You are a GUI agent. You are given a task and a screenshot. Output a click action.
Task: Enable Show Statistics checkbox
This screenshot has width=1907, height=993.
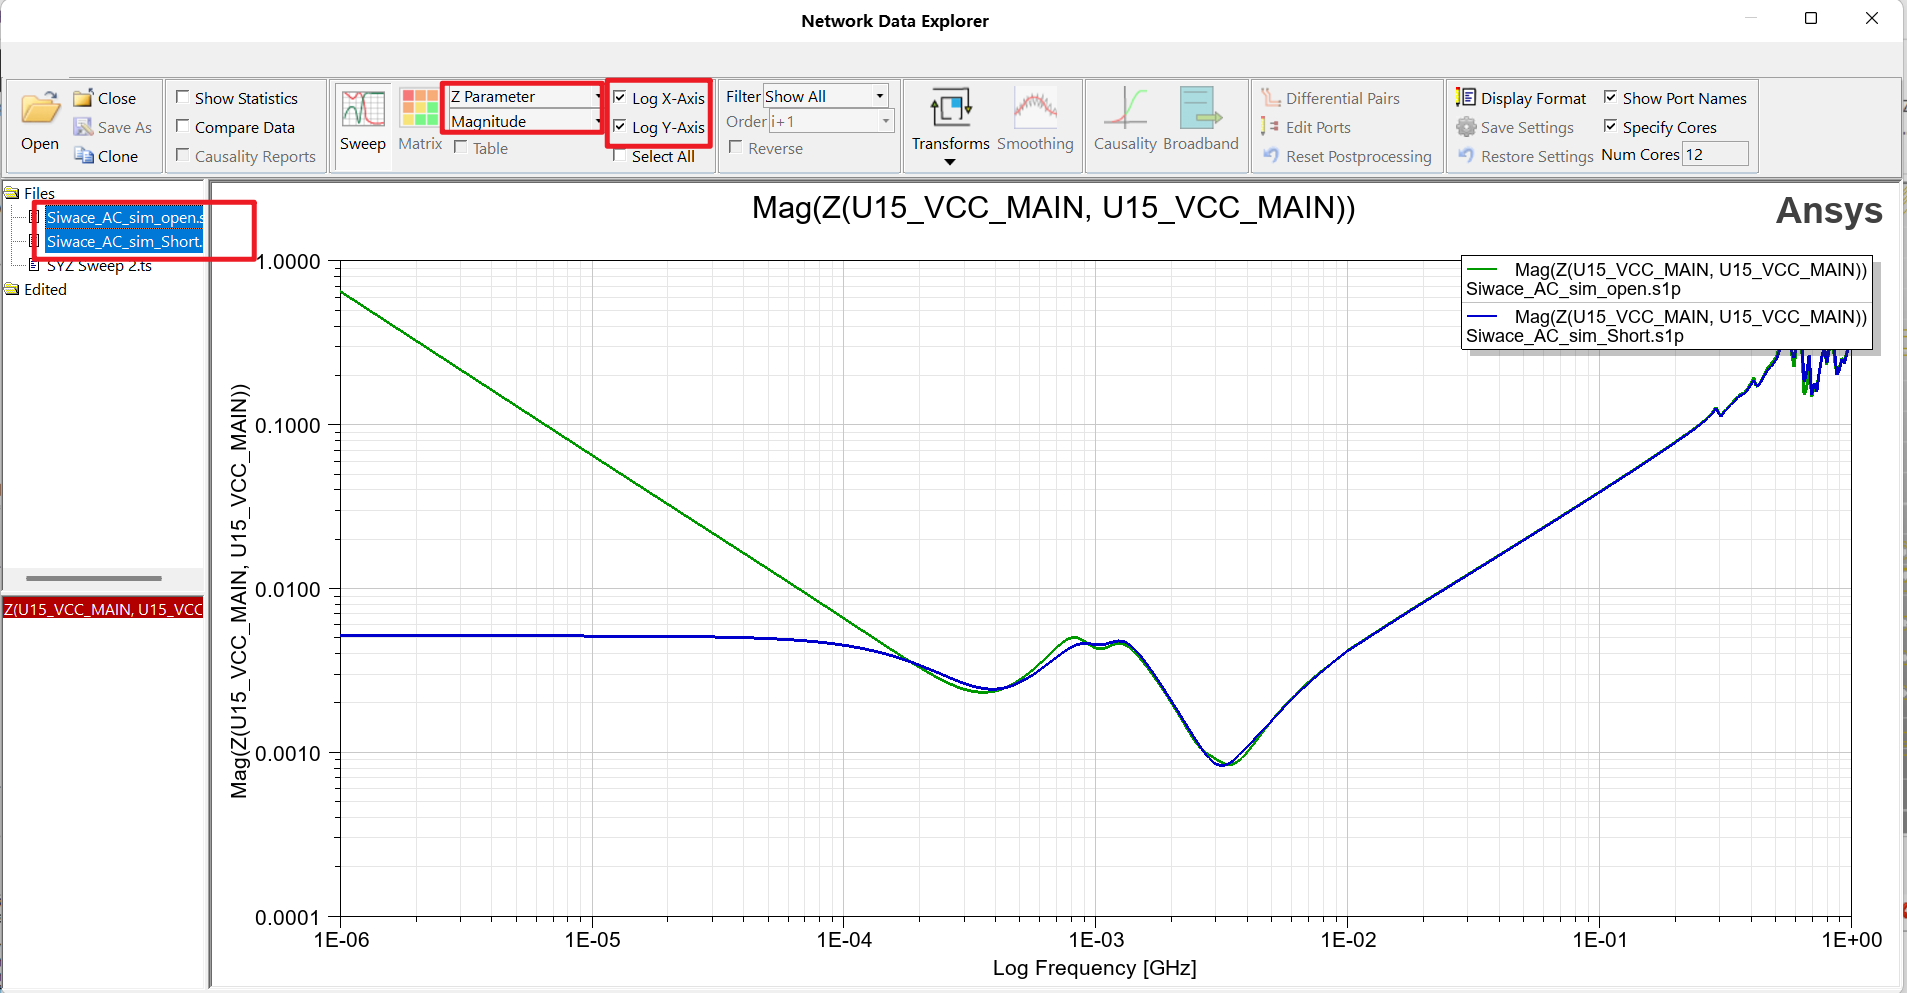coord(182,97)
